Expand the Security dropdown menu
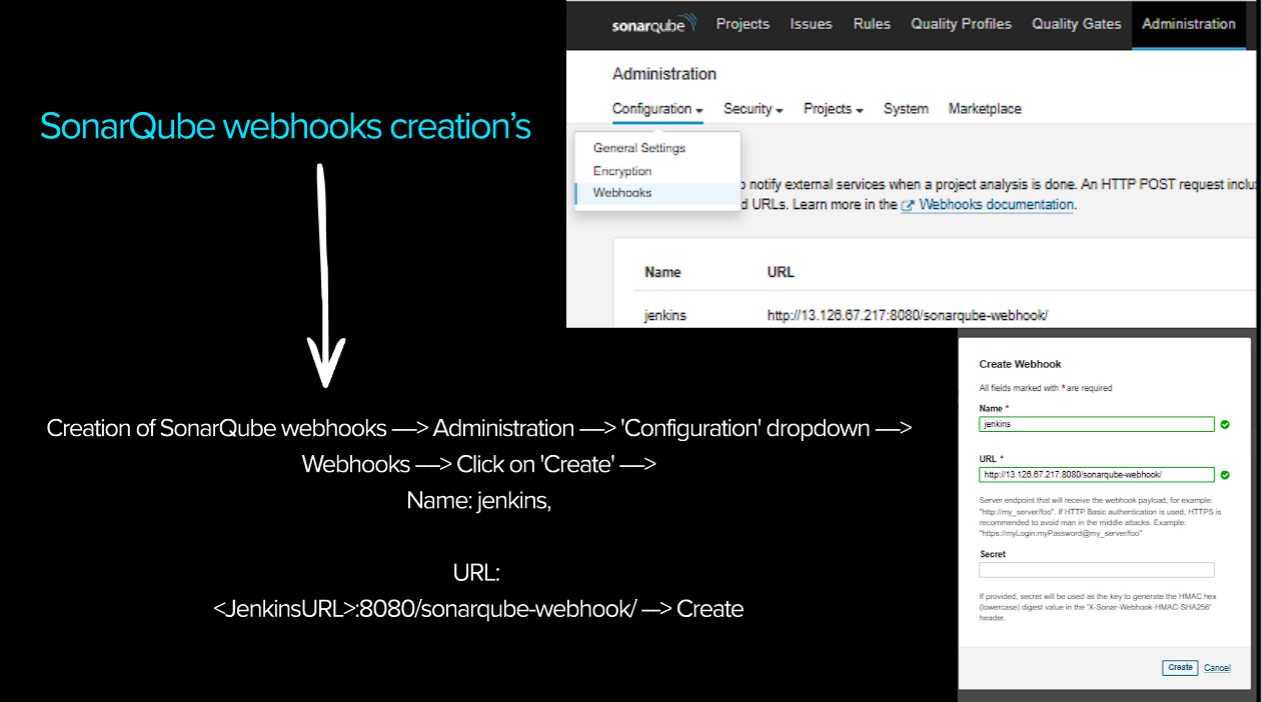Viewport: 1262px width, 702px height. (x=753, y=109)
